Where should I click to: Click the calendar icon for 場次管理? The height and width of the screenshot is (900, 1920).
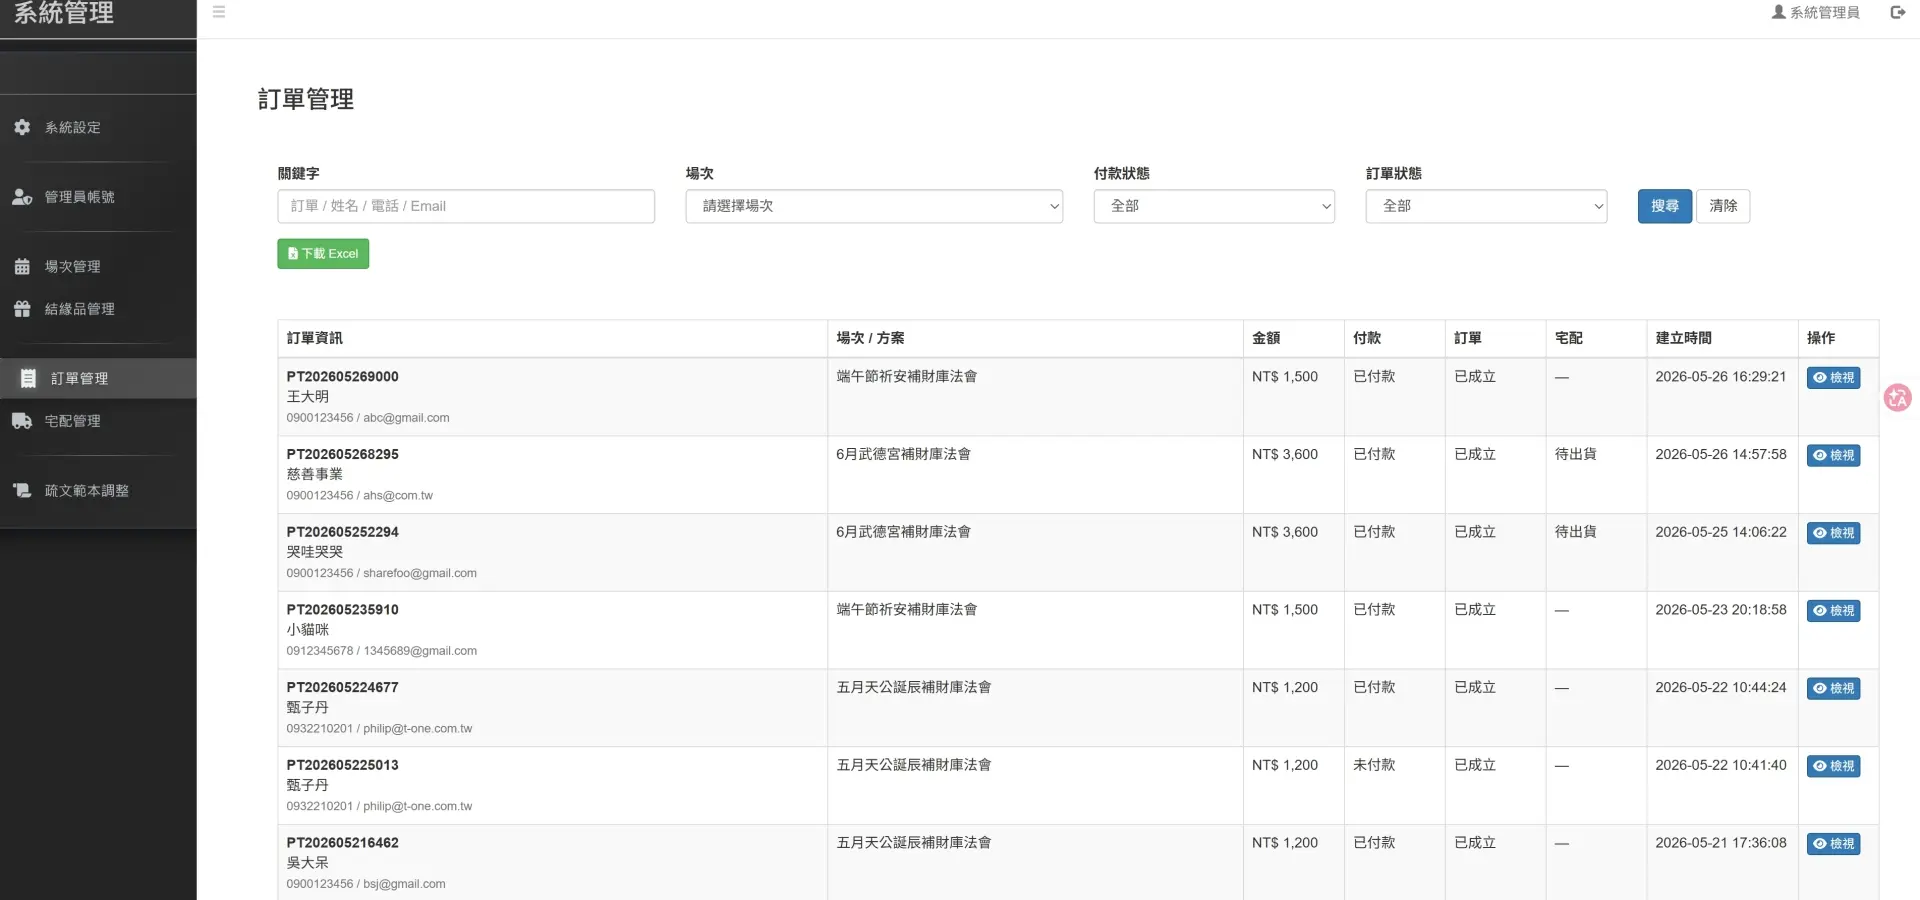click(x=22, y=266)
